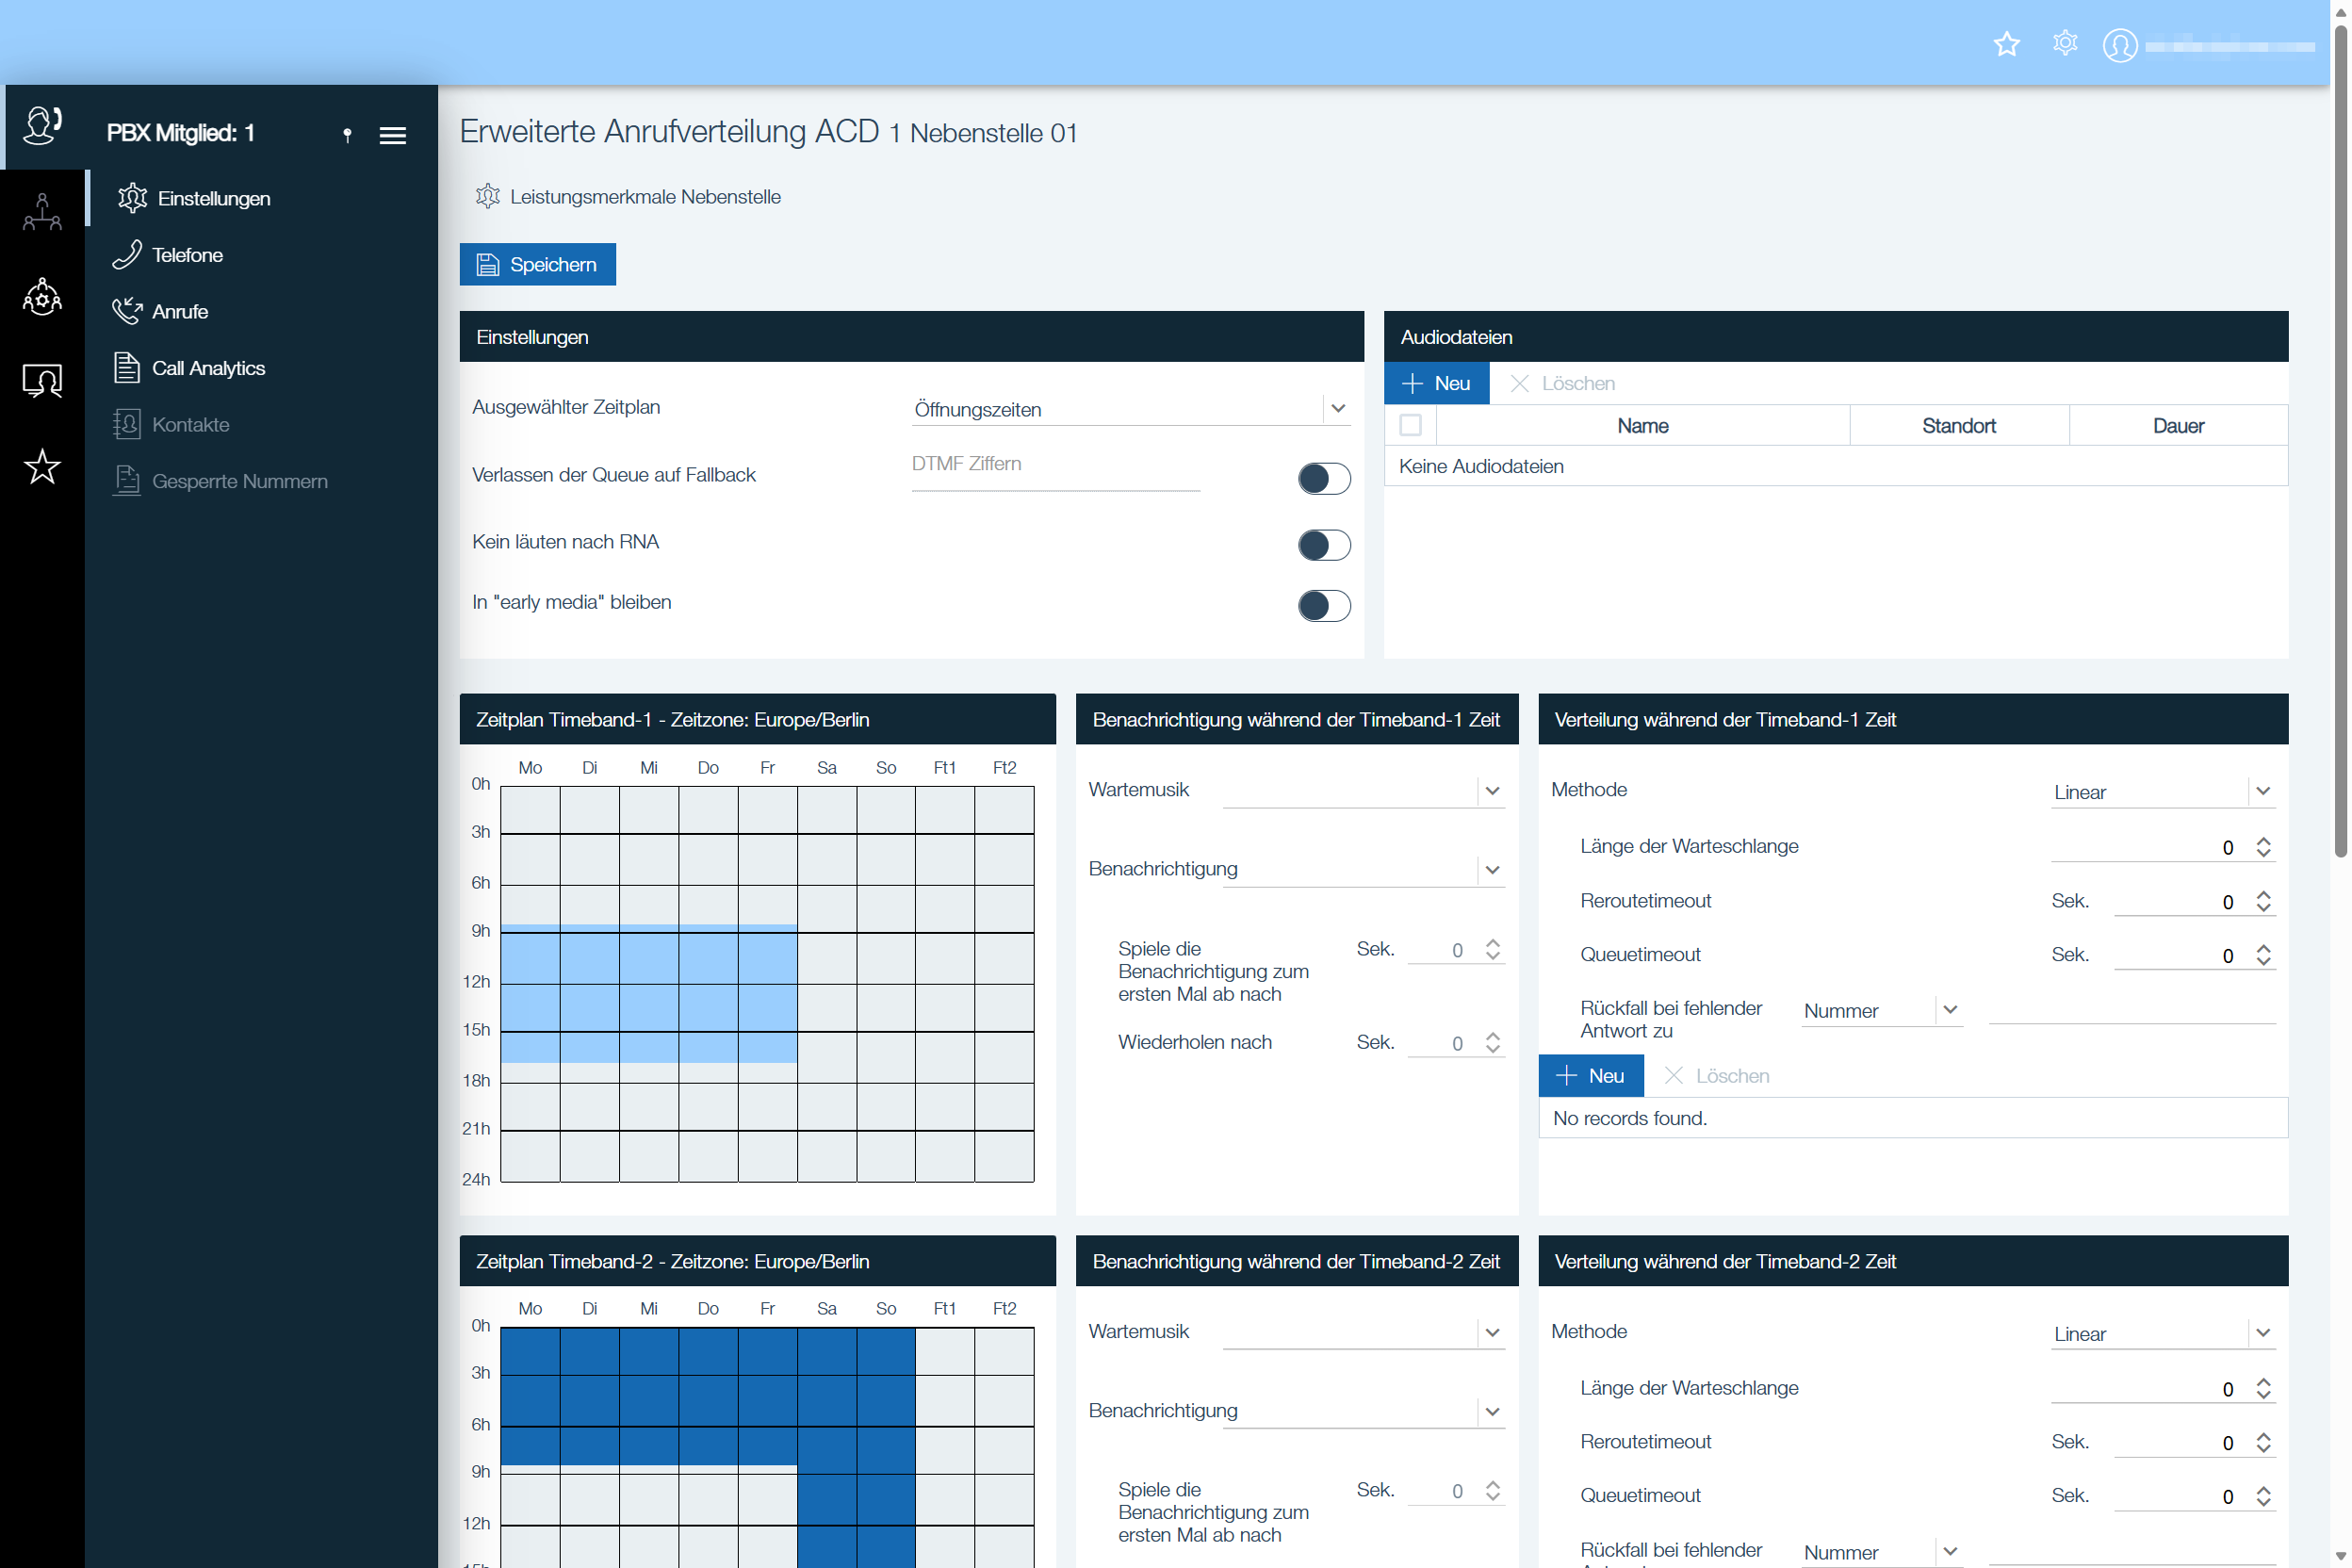Image resolution: width=2352 pixels, height=1568 pixels.
Task: Click the "No records found." row
Action: [x=1912, y=1117]
